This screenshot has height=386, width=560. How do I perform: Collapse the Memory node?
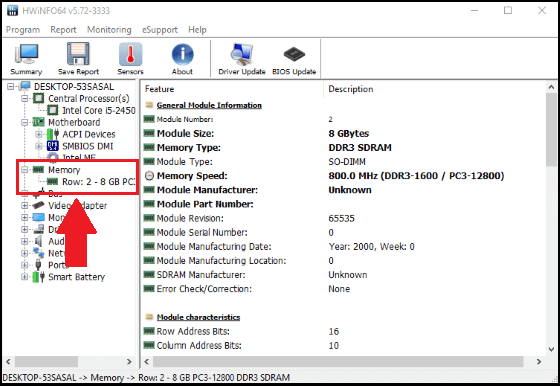pyautogui.click(x=24, y=170)
